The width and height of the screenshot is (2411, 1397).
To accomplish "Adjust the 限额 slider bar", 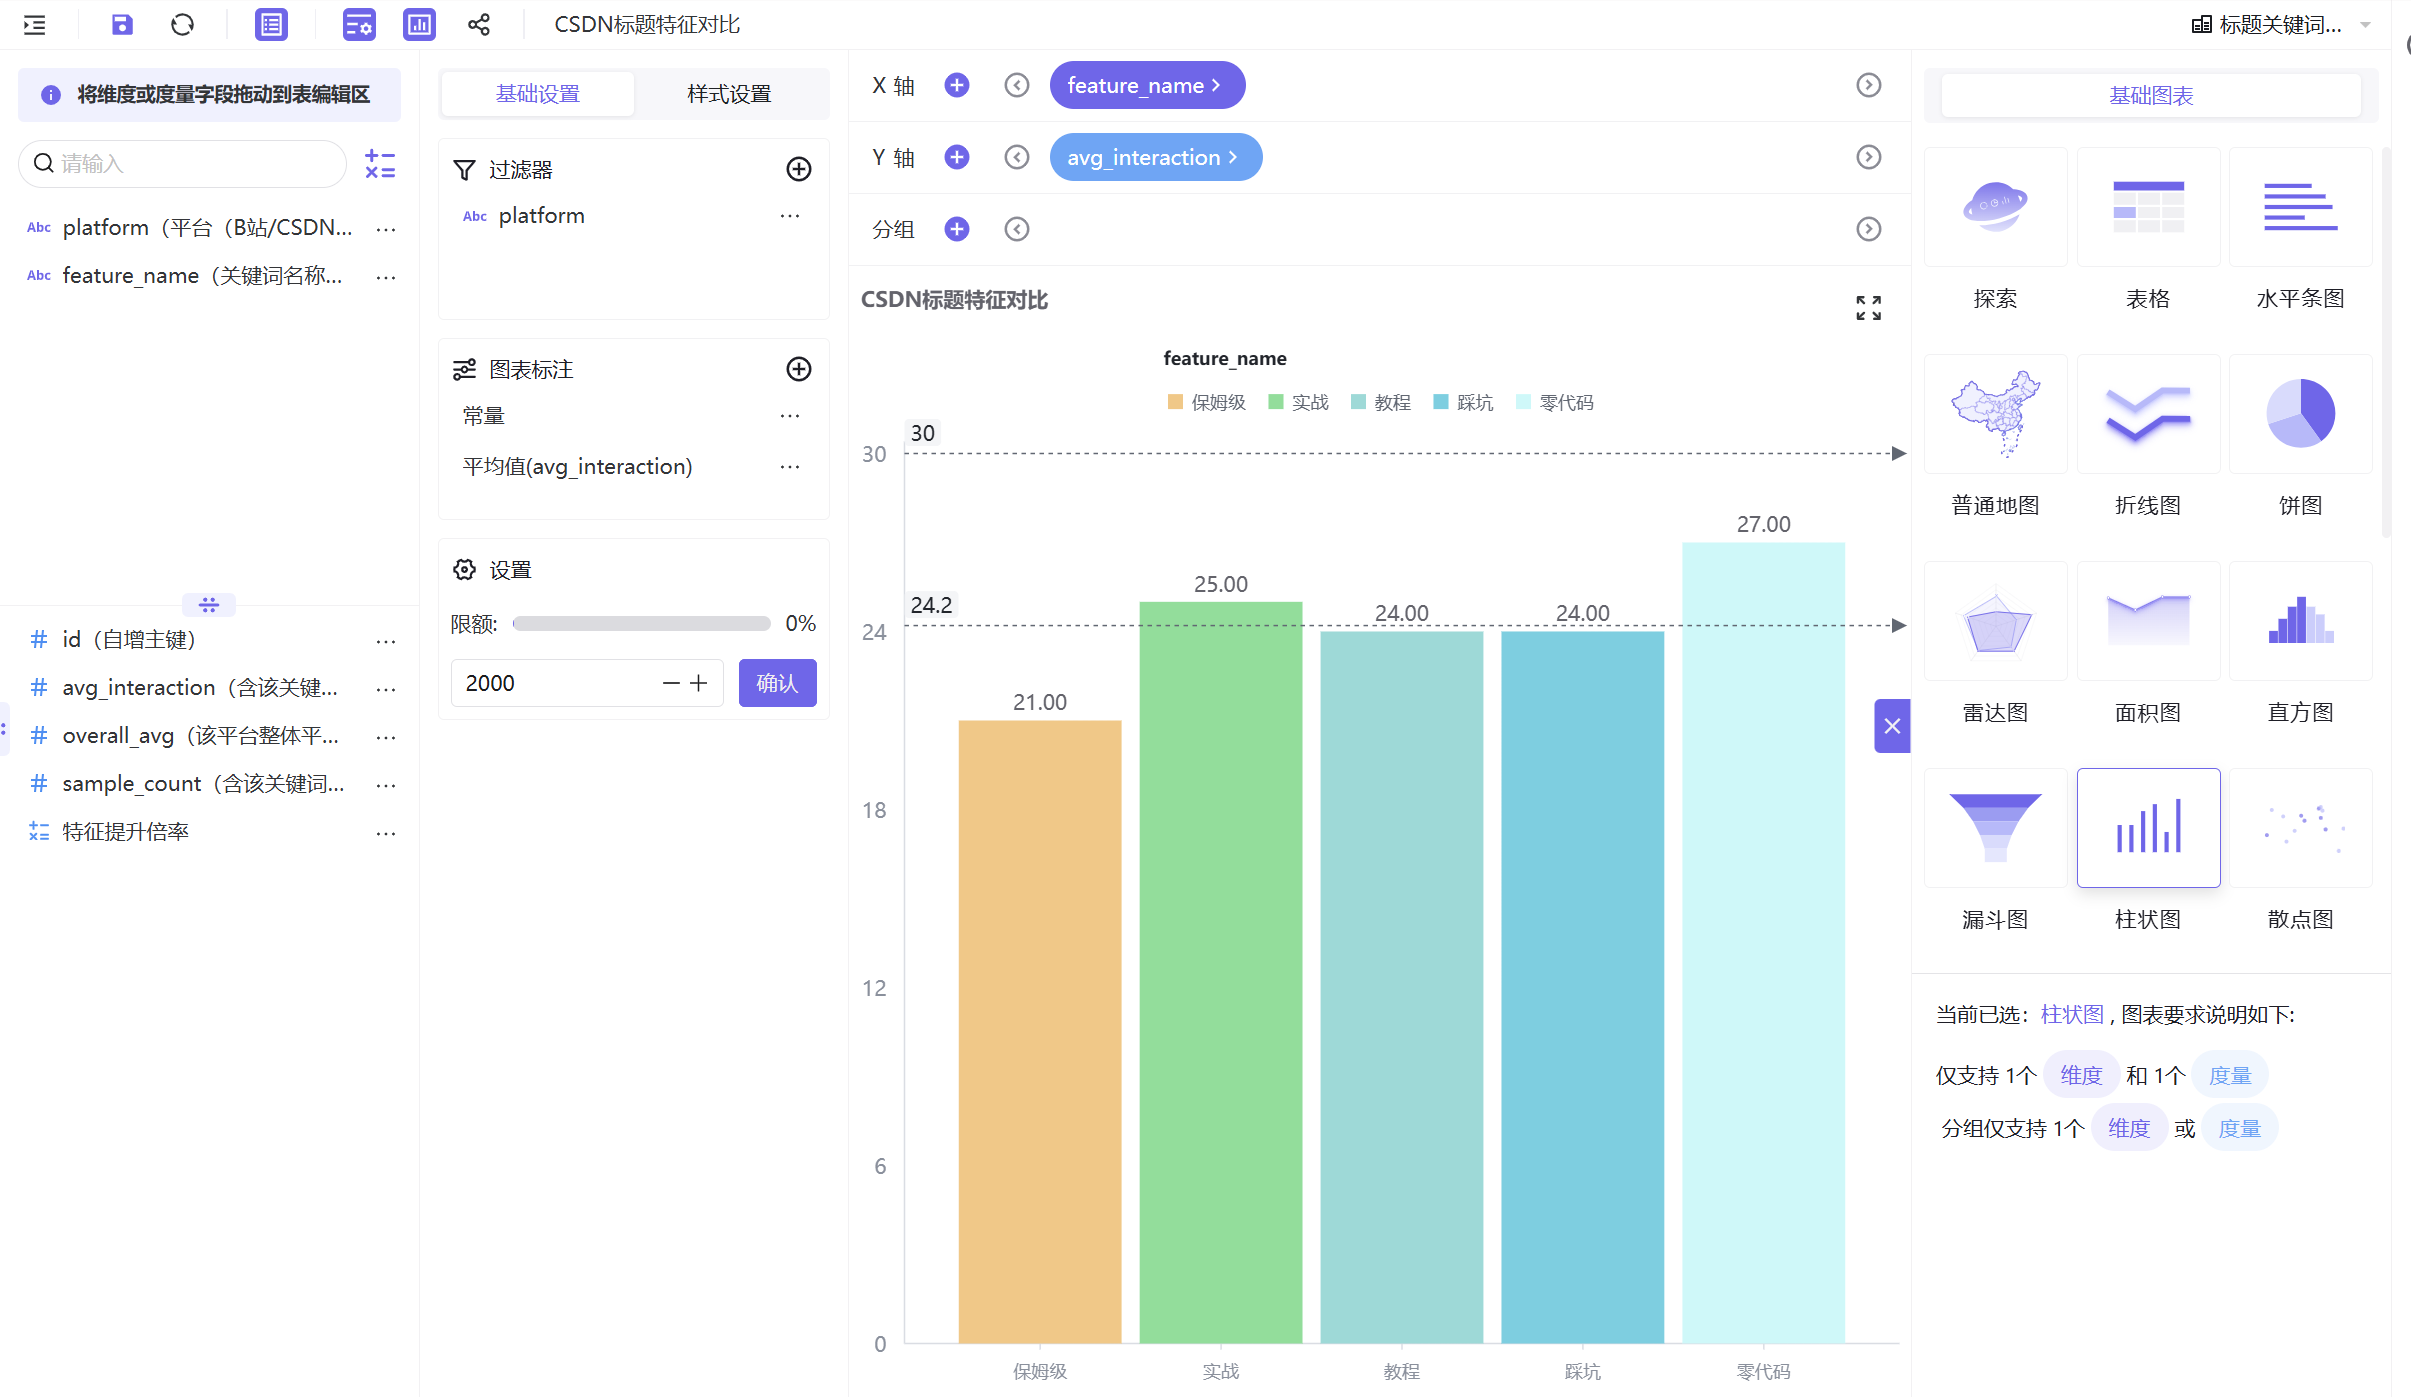I will (641, 624).
